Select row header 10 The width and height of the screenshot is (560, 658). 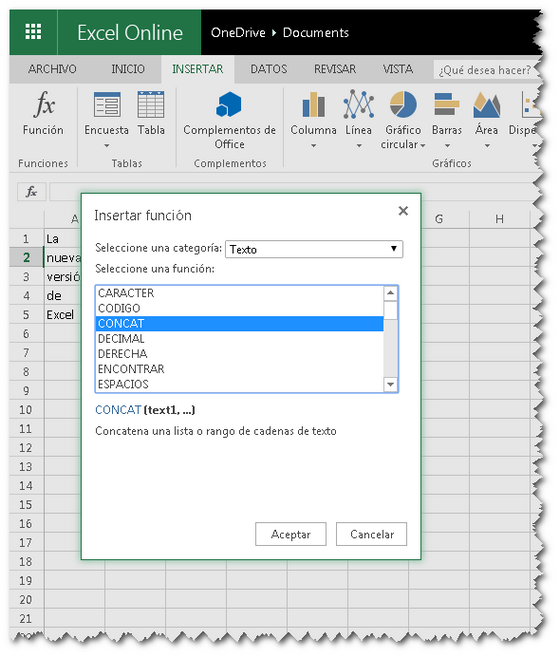coord(26,410)
